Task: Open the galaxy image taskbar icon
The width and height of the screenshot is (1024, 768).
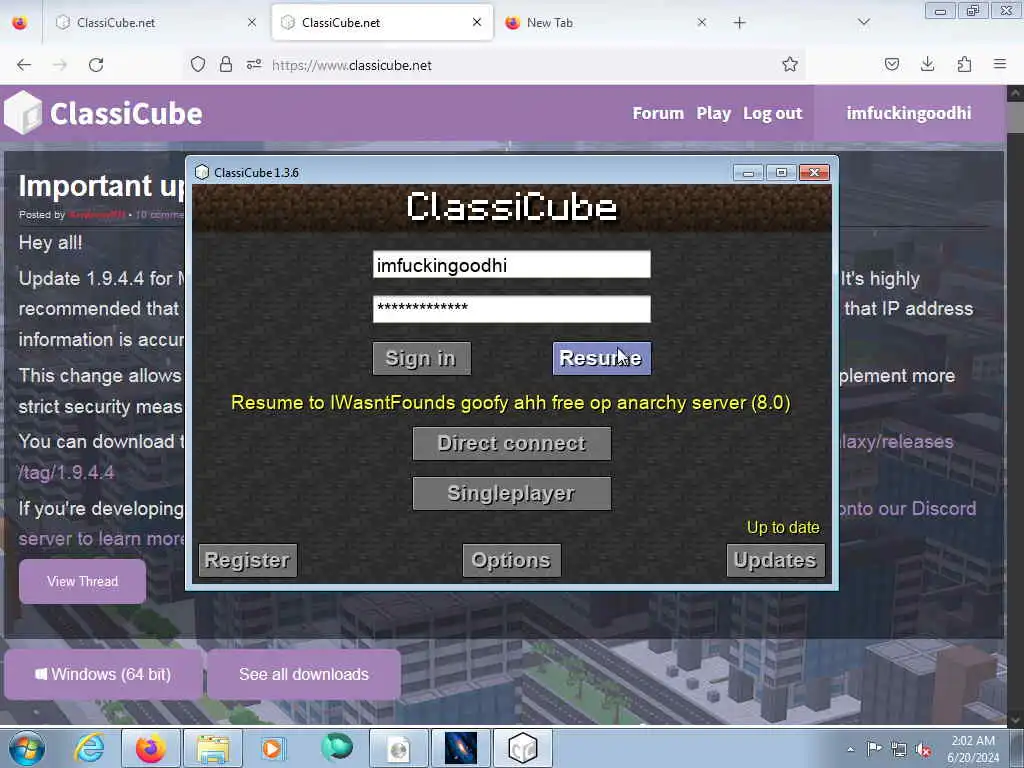Action: tap(460, 748)
